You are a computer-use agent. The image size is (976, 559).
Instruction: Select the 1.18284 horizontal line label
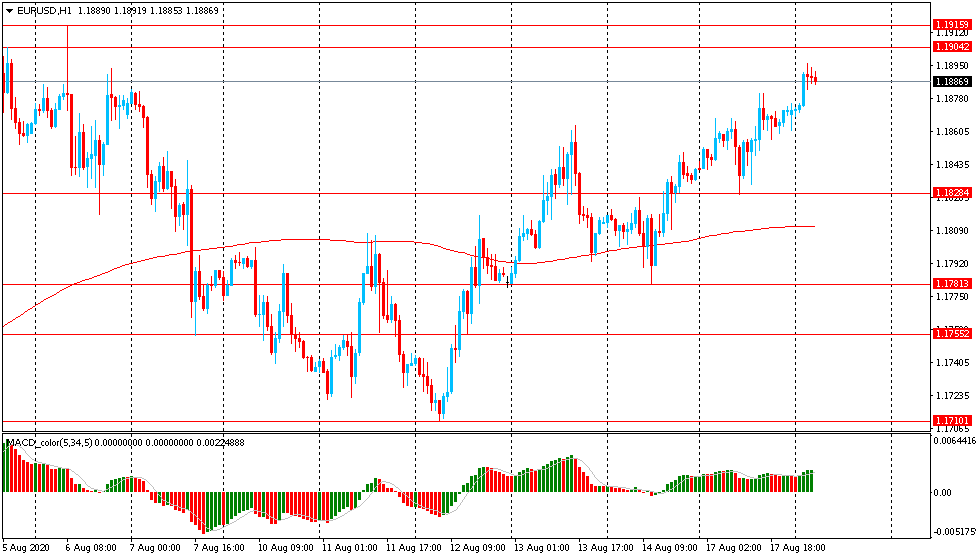coord(952,192)
